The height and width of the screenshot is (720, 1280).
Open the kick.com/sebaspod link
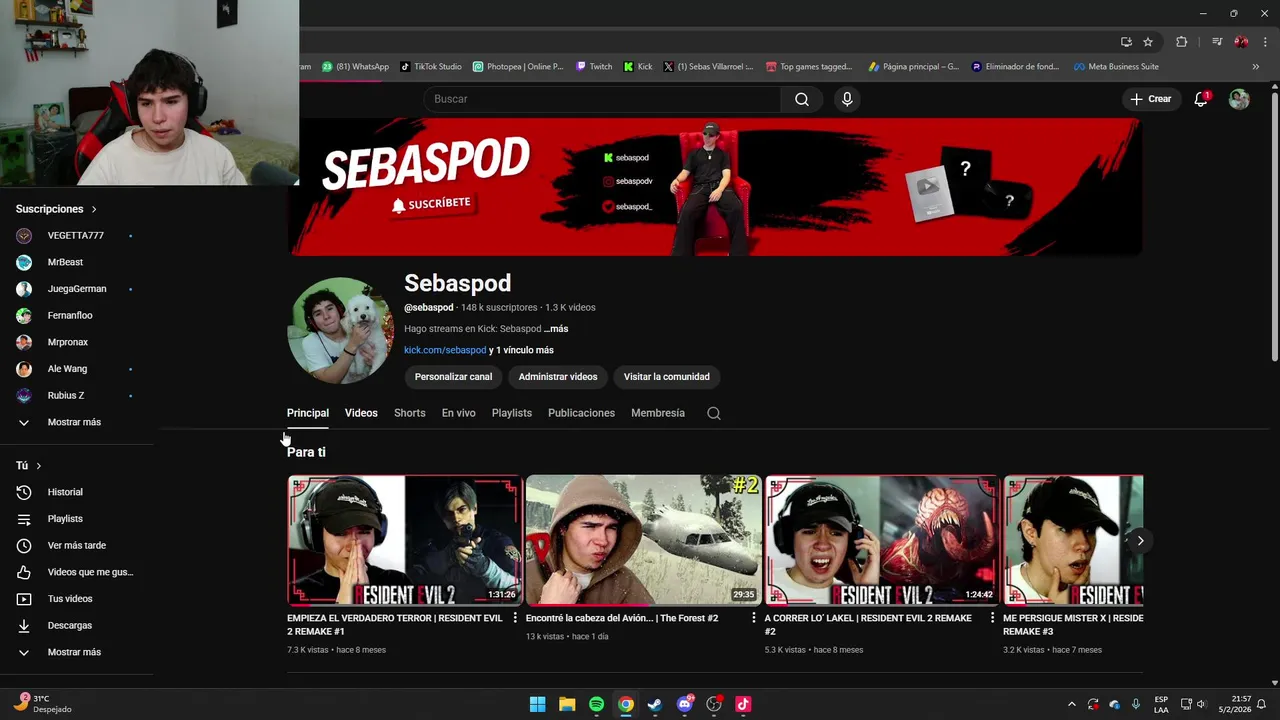pos(445,350)
